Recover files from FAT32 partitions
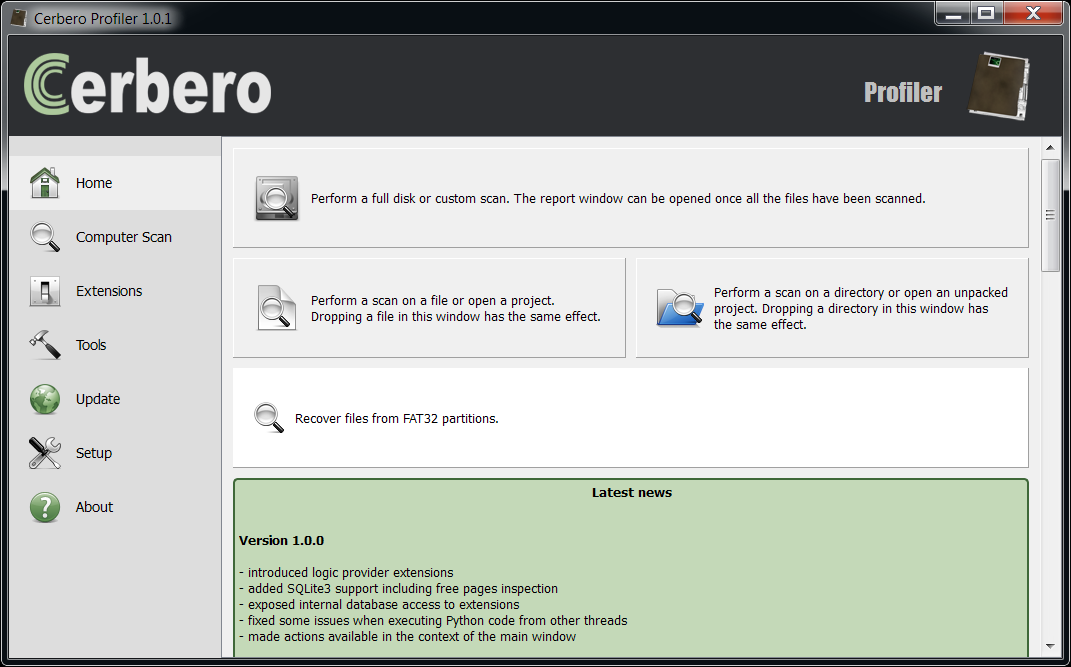The image size is (1071, 667). click(x=630, y=418)
